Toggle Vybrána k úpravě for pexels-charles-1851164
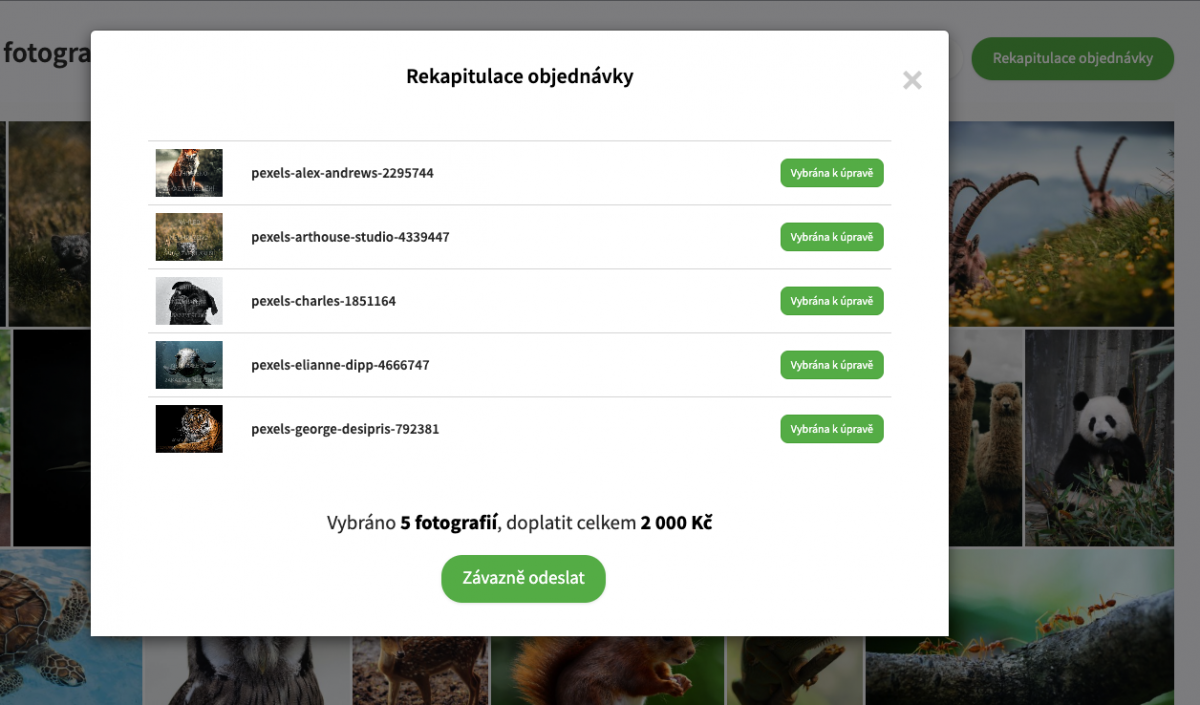 click(832, 301)
